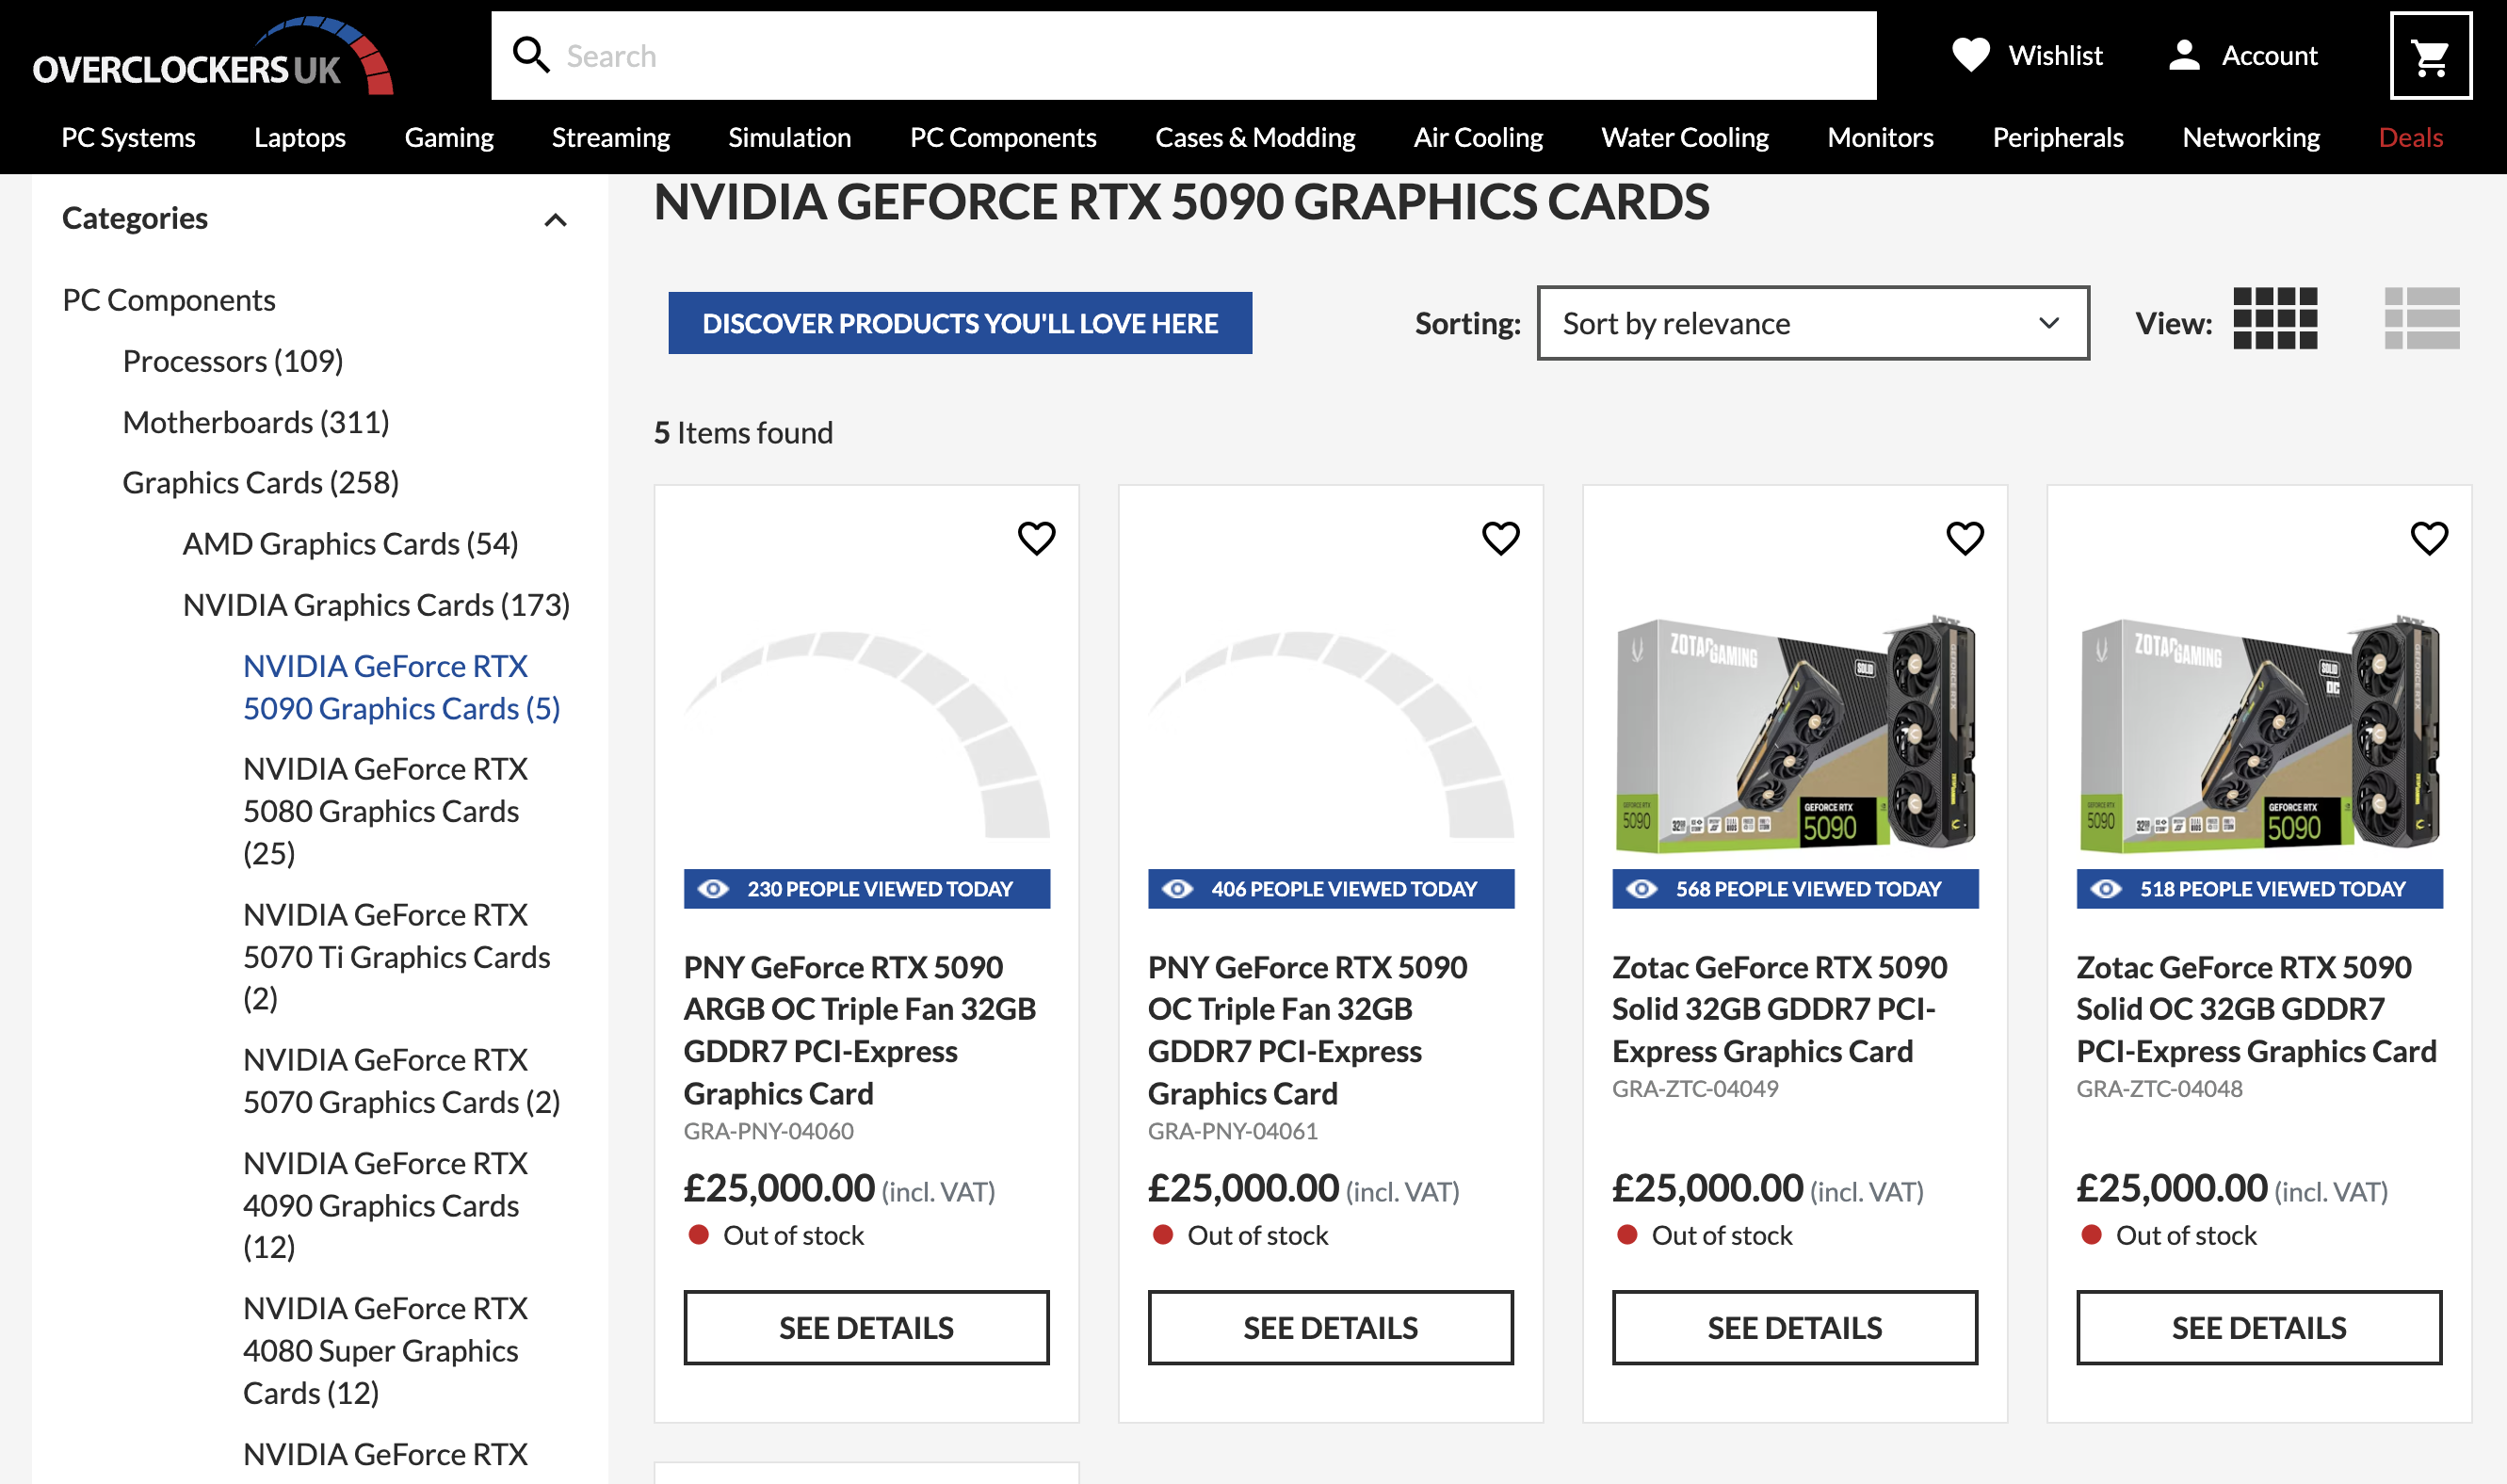Add PNY RTX 5090 OC Triple Fan to wishlist
This screenshot has width=2507, height=1484.
[x=1500, y=538]
